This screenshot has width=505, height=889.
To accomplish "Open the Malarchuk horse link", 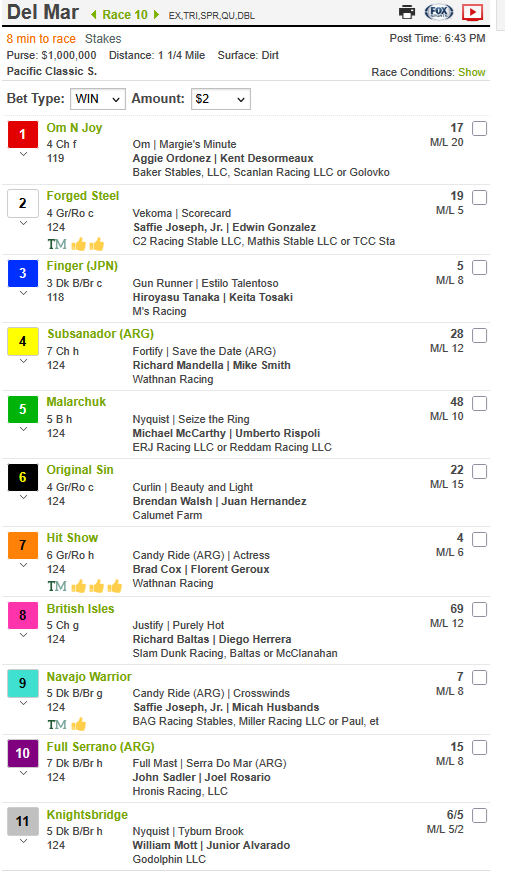I will click(x=76, y=402).
